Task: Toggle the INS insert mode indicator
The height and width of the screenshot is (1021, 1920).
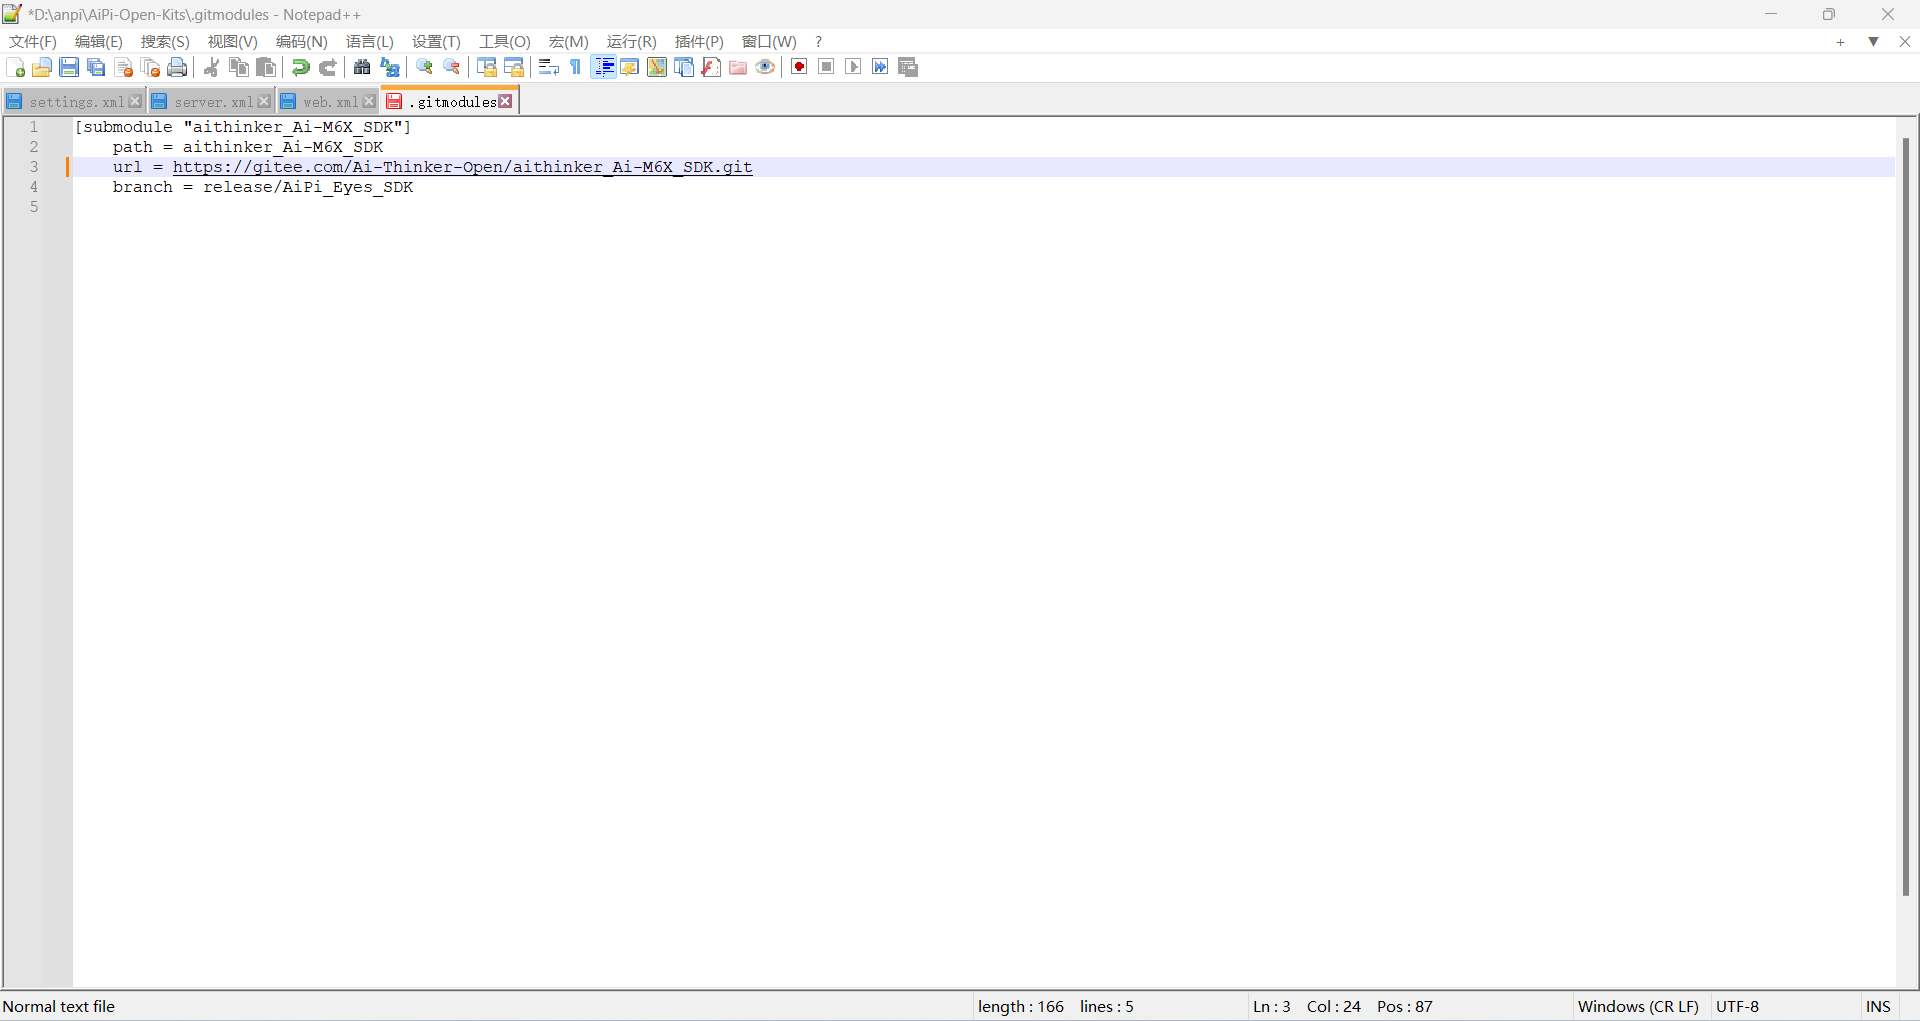Action: pyautogui.click(x=1878, y=1007)
